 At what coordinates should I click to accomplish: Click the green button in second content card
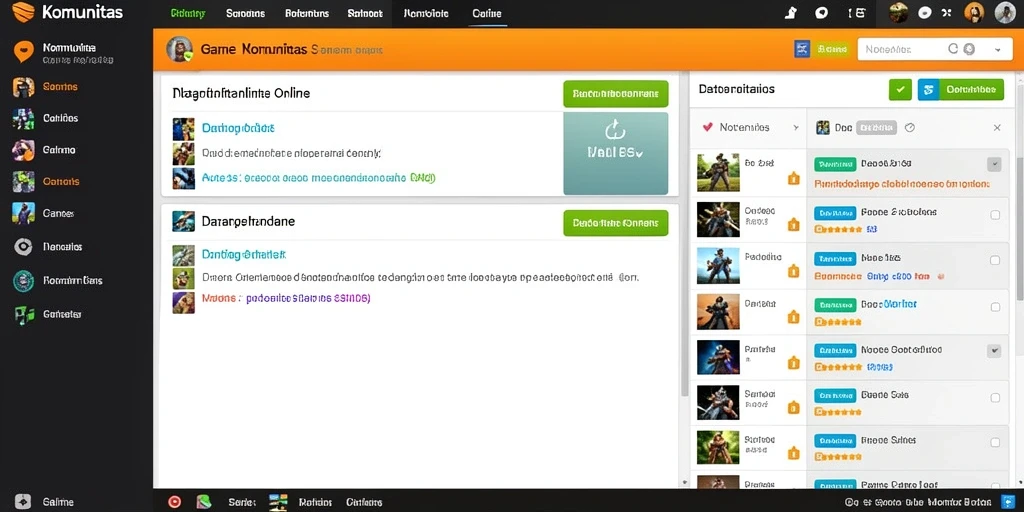coord(615,223)
